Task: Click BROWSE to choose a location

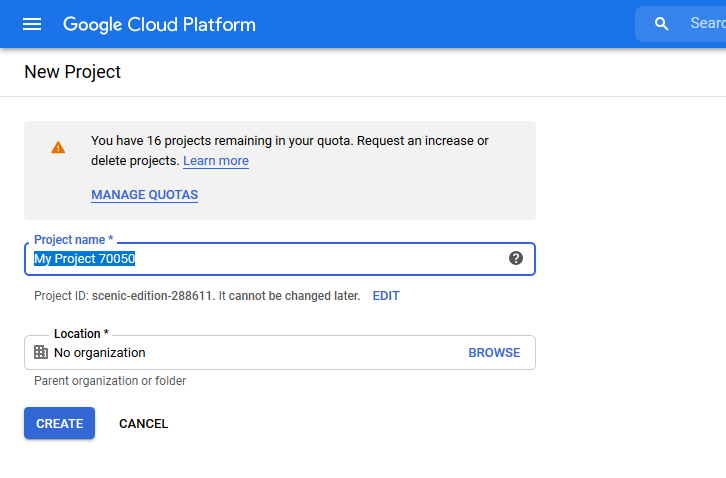Action: [494, 352]
